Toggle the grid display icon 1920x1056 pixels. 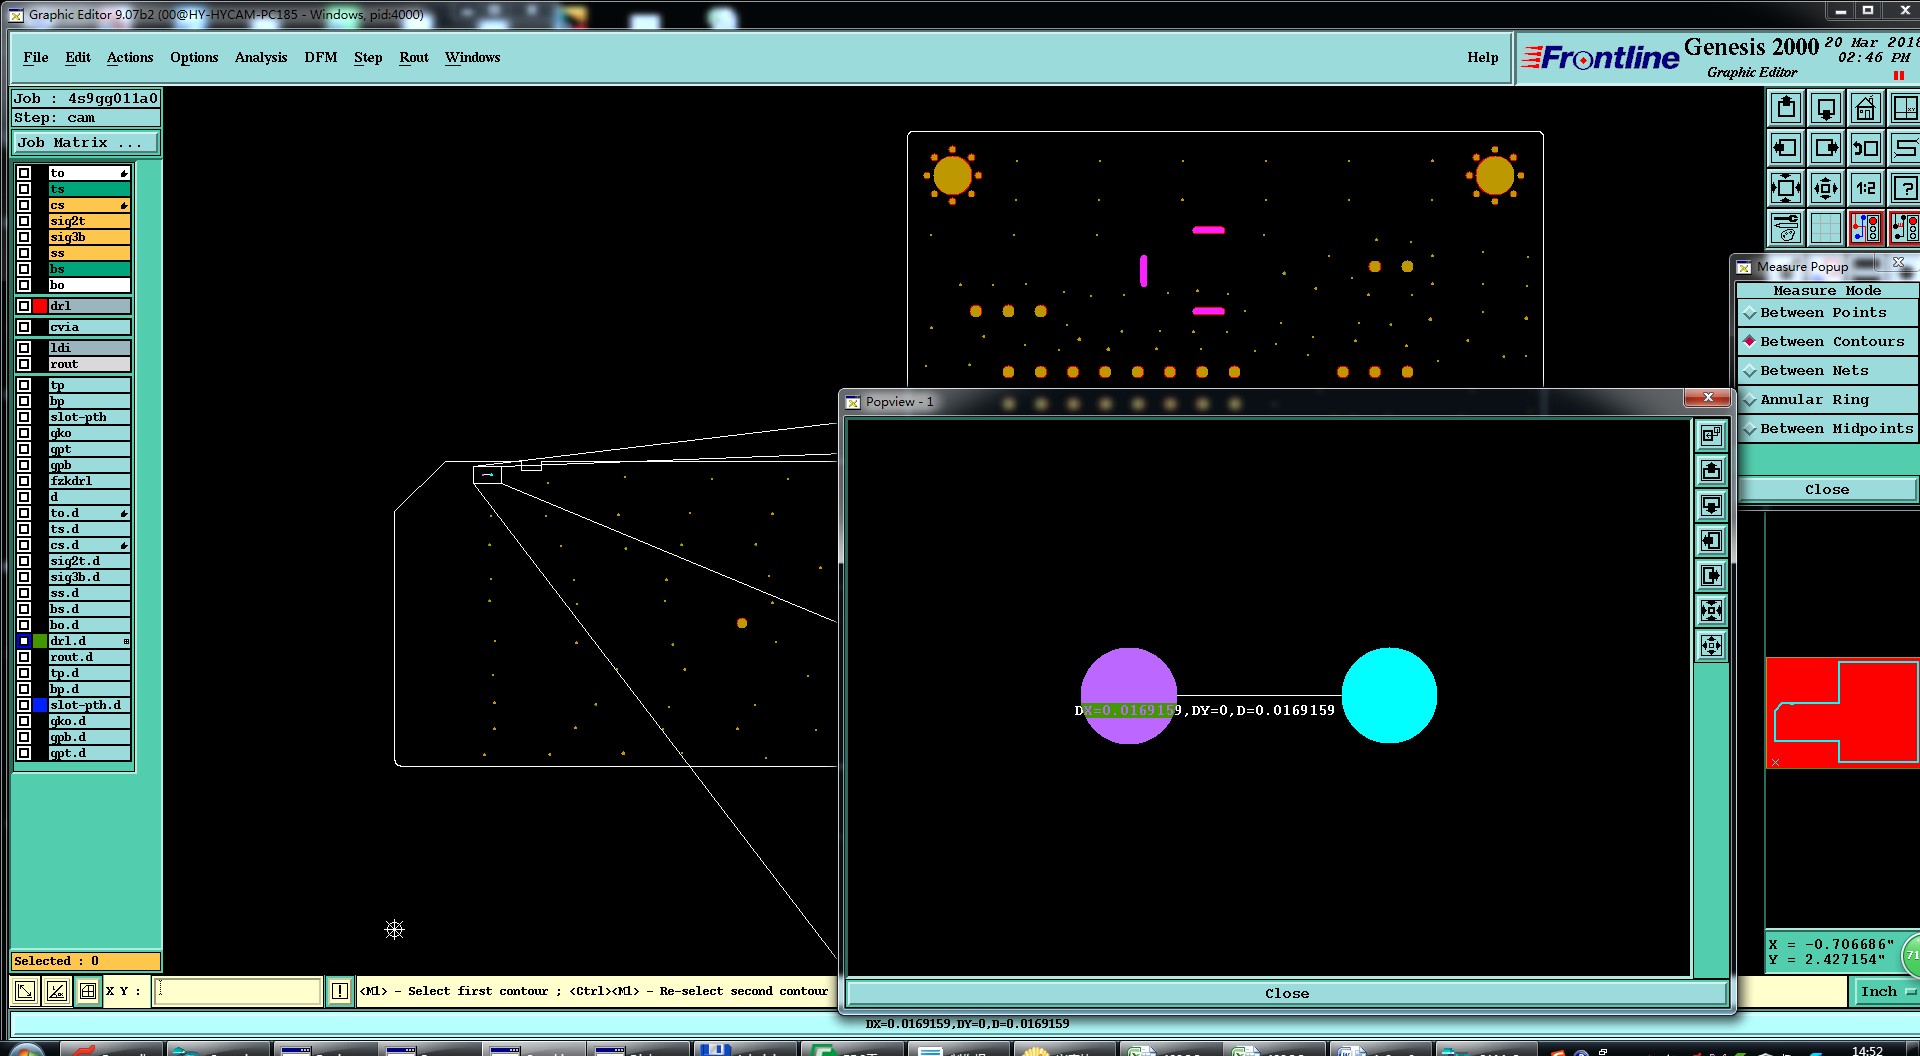coord(1826,228)
